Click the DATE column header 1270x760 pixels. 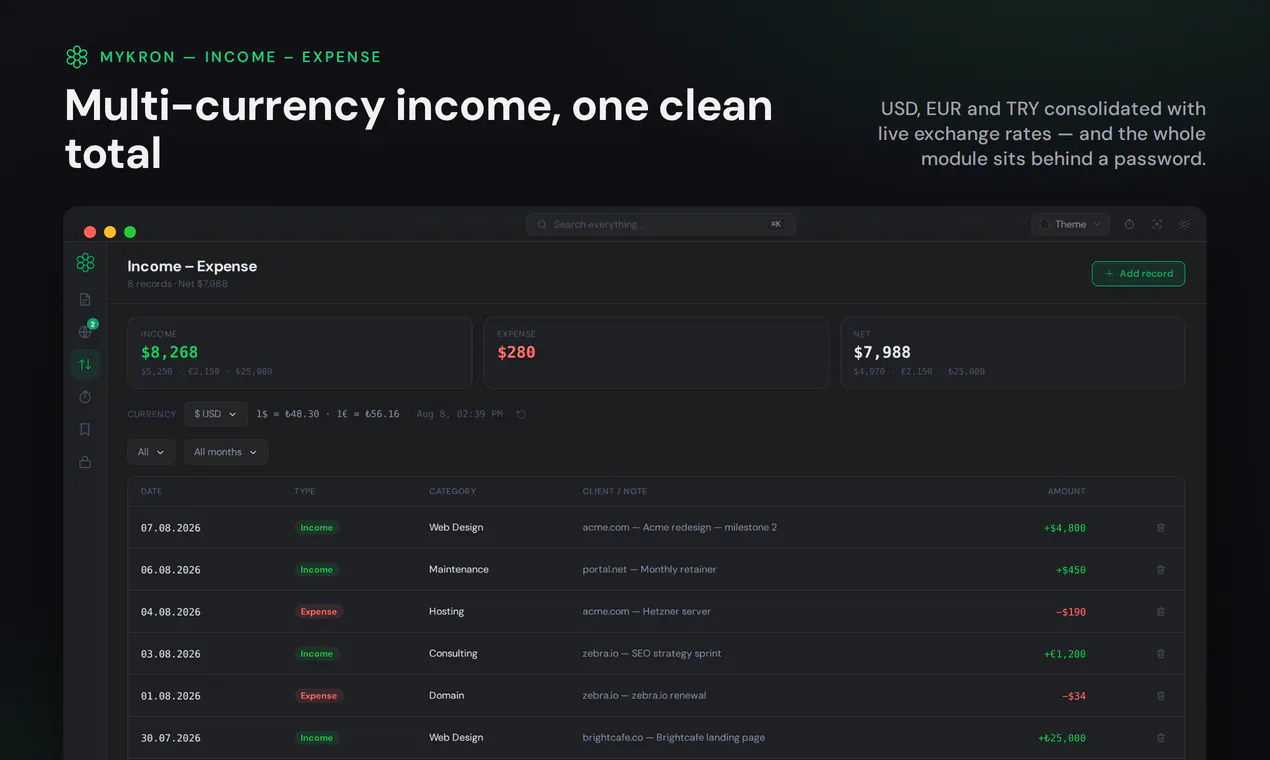coord(151,491)
